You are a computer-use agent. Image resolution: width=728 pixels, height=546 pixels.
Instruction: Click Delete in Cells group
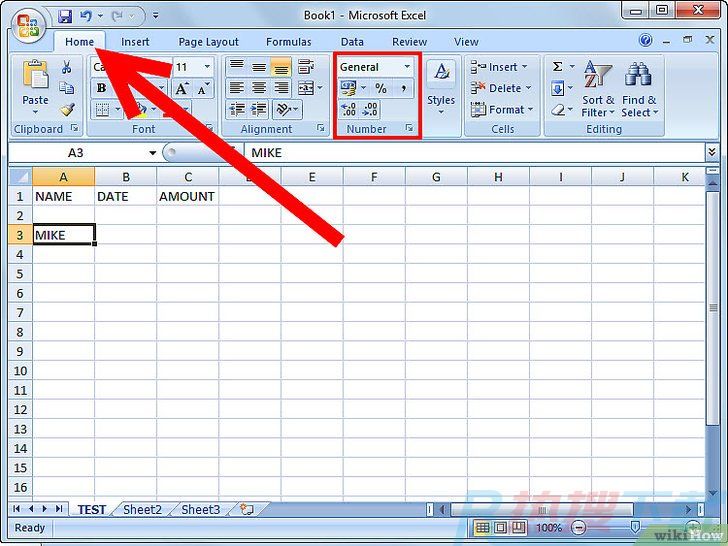click(501, 88)
